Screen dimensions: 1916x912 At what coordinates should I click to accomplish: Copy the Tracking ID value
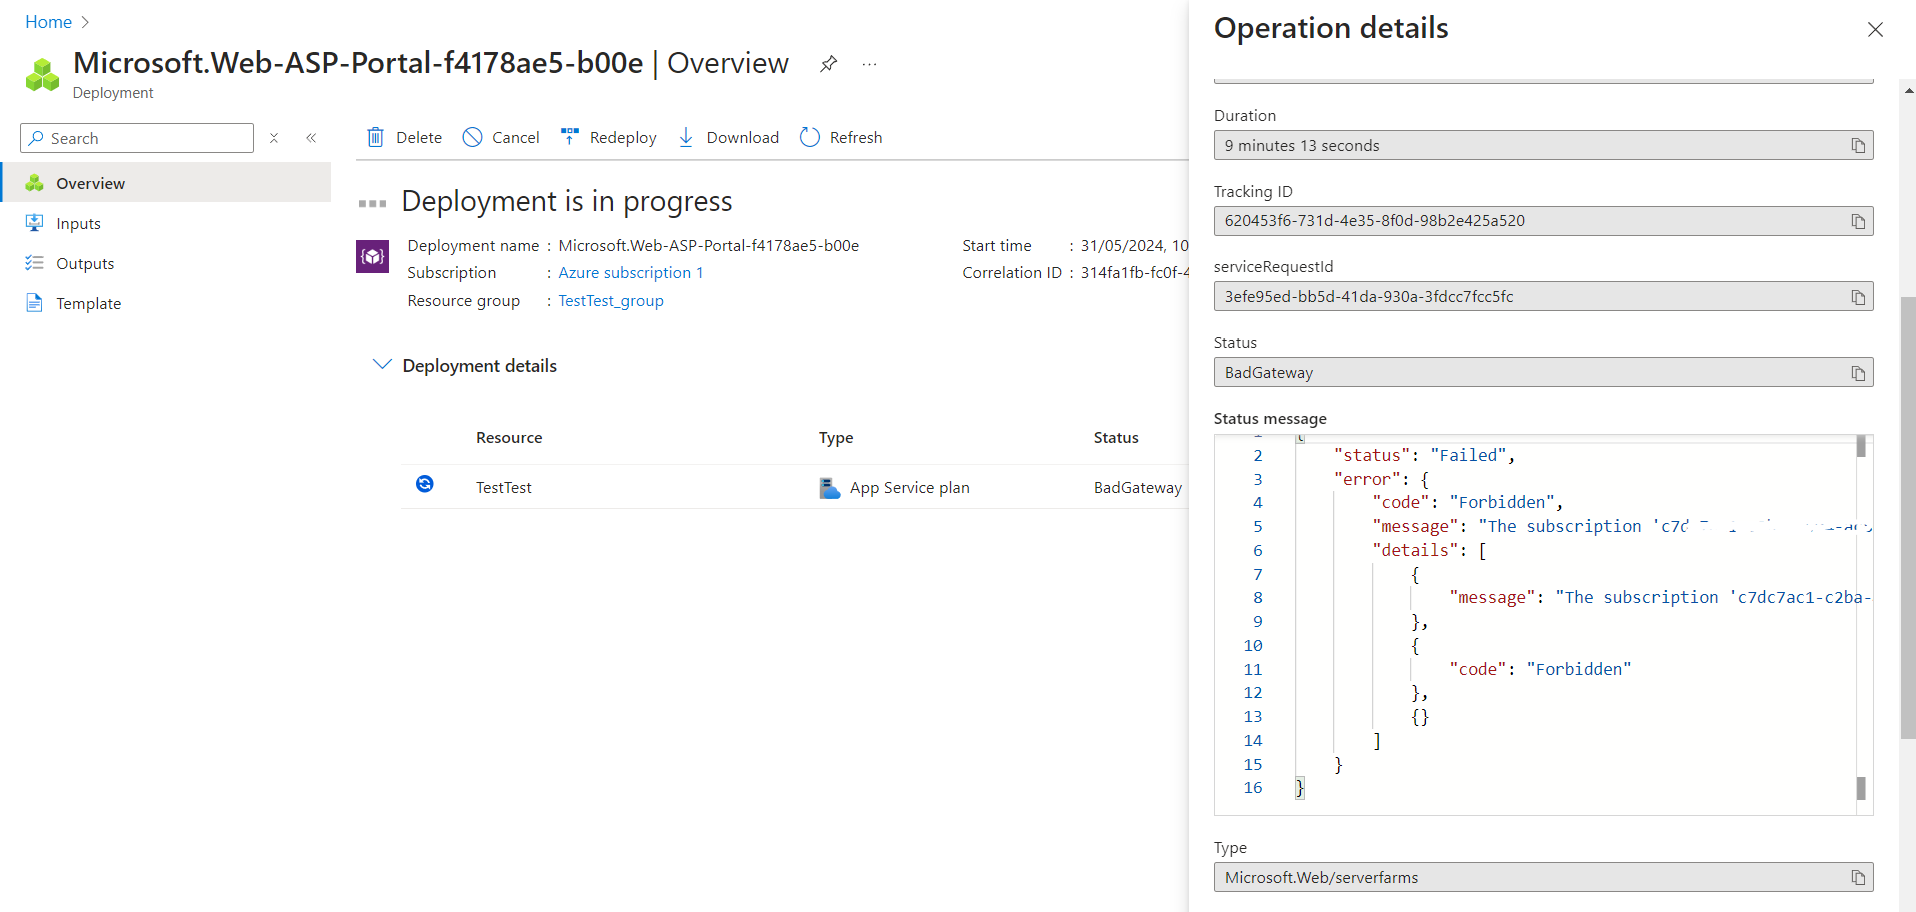tap(1858, 221)
